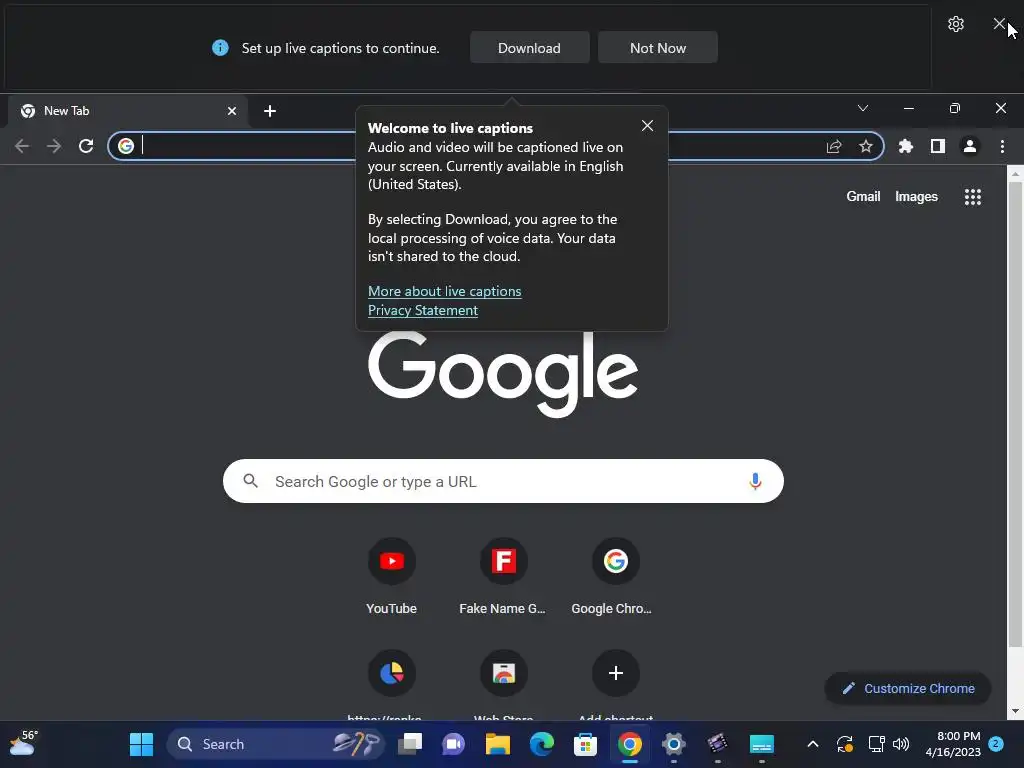Open the volume control tray icon

pyautogui.click(x=901, y=744)
